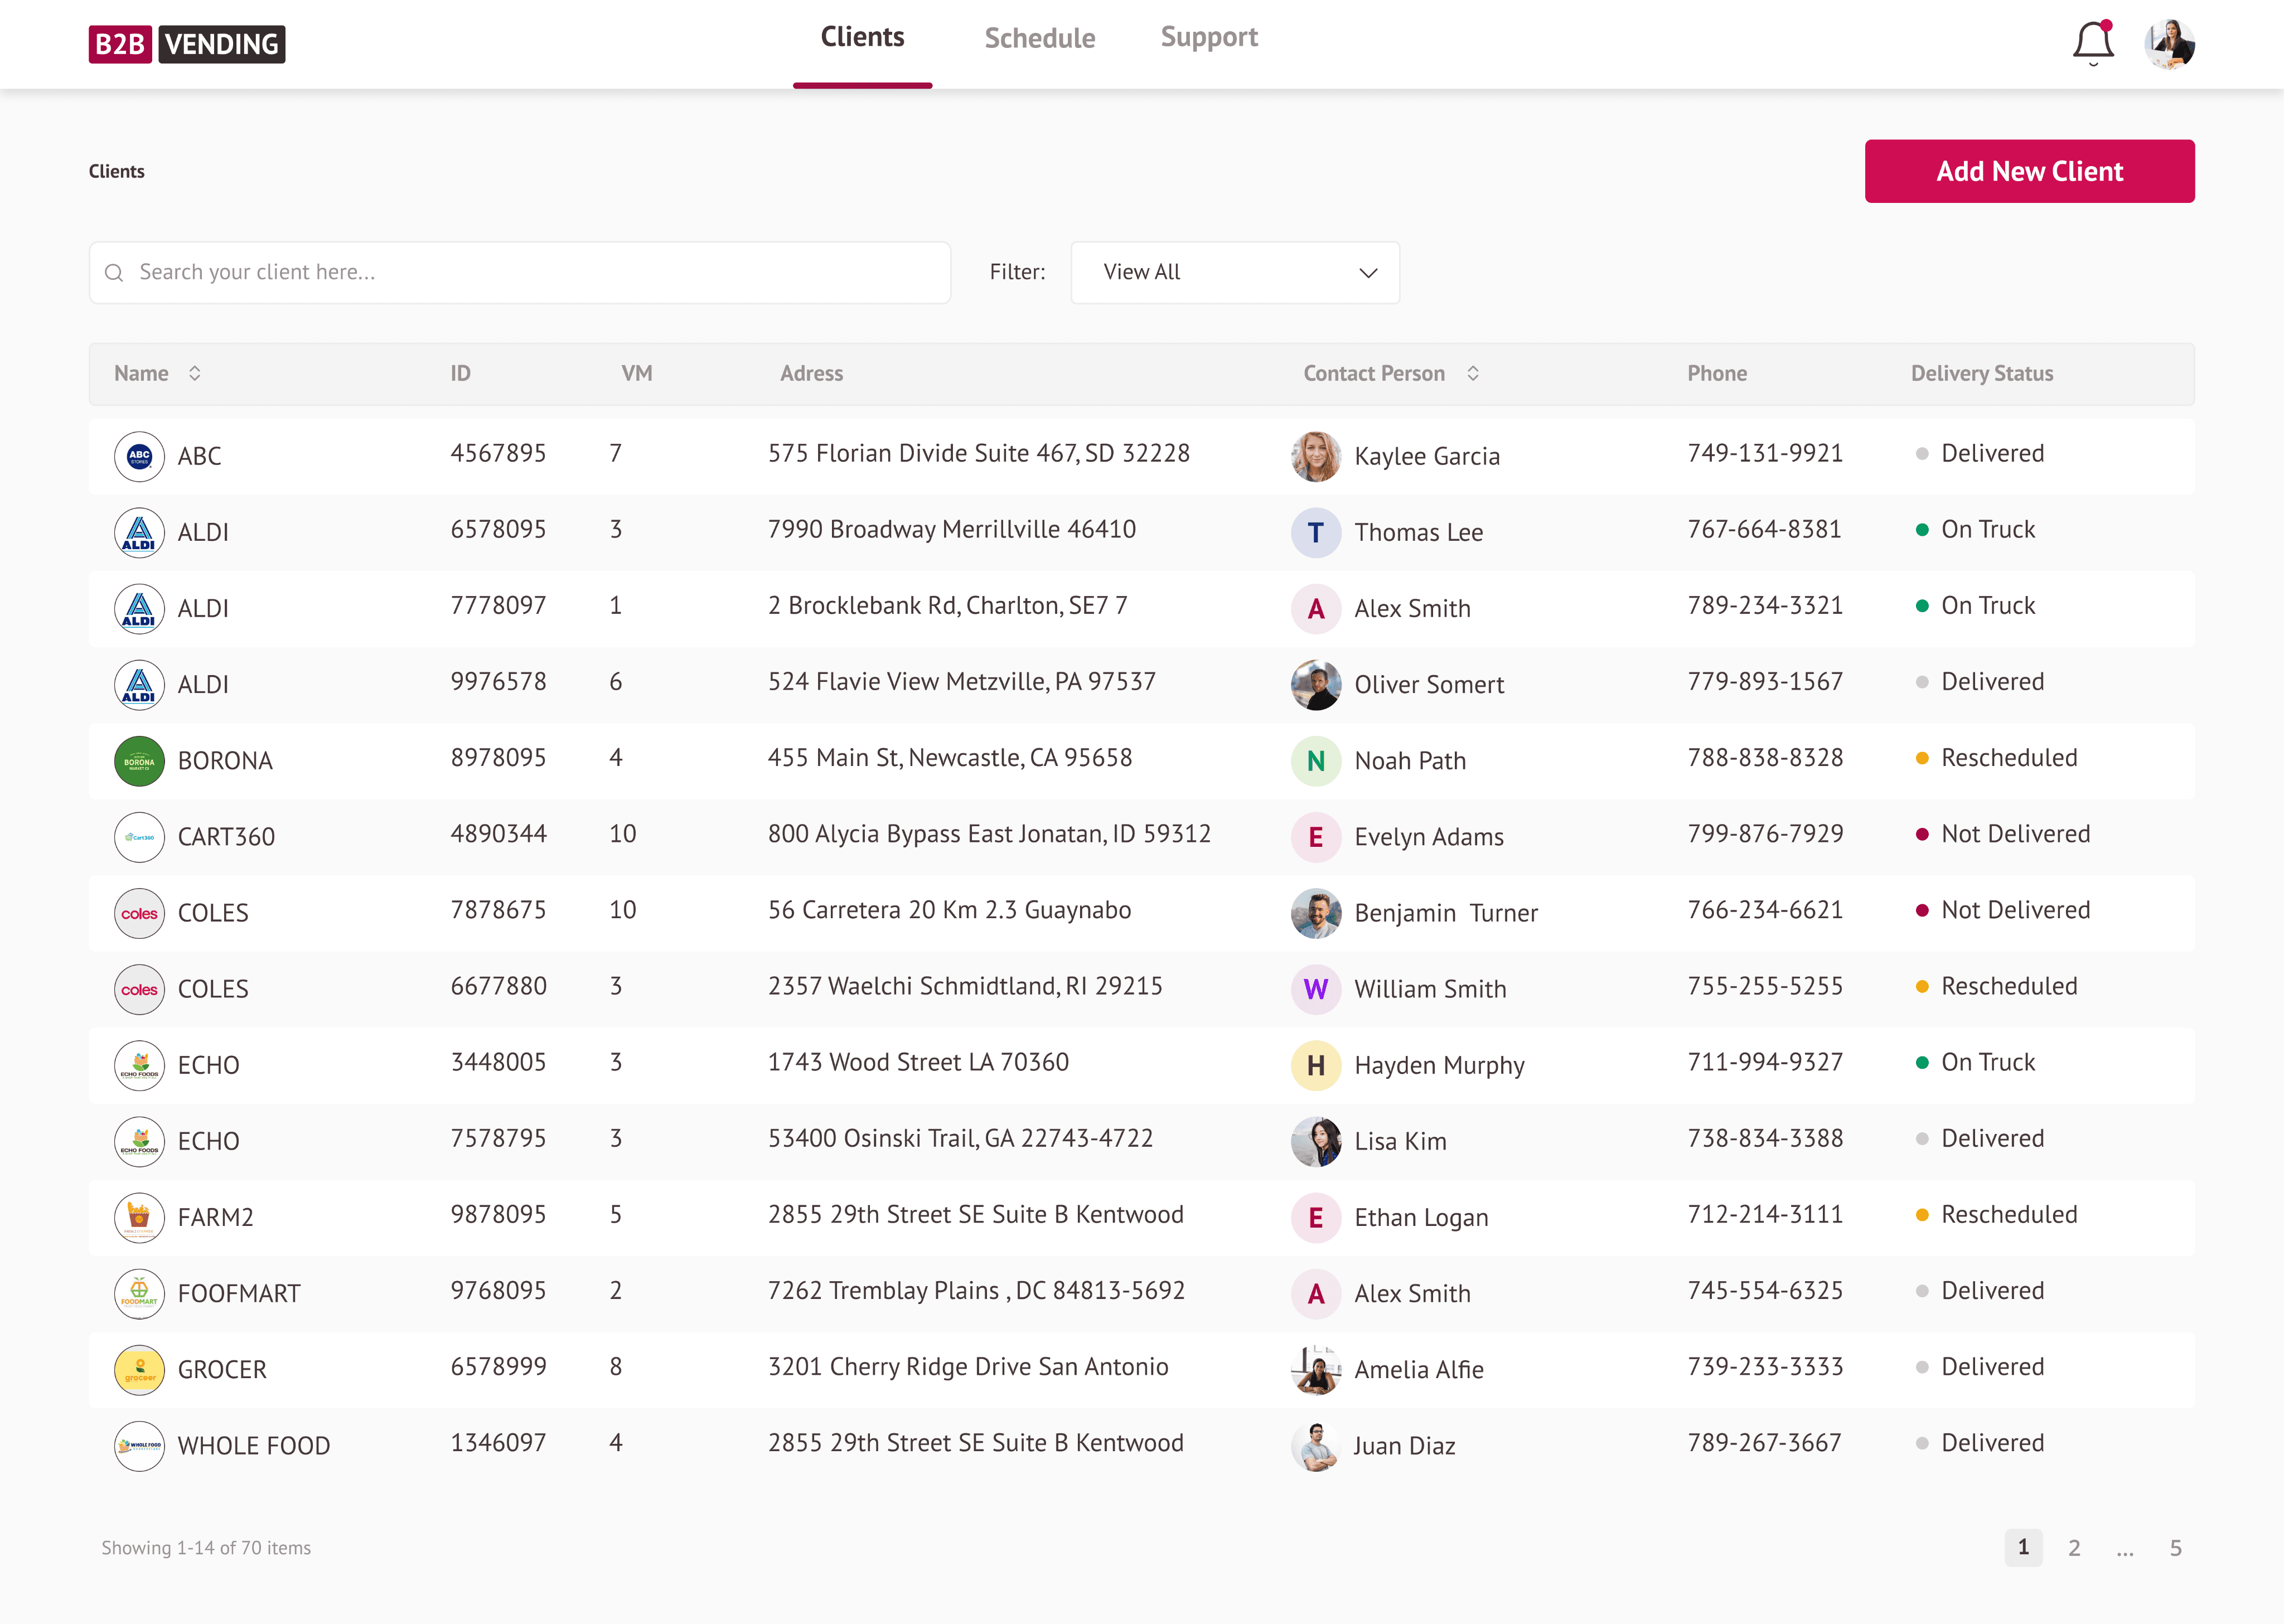
Task: Focus the client search field
Action: click(519, 272)
